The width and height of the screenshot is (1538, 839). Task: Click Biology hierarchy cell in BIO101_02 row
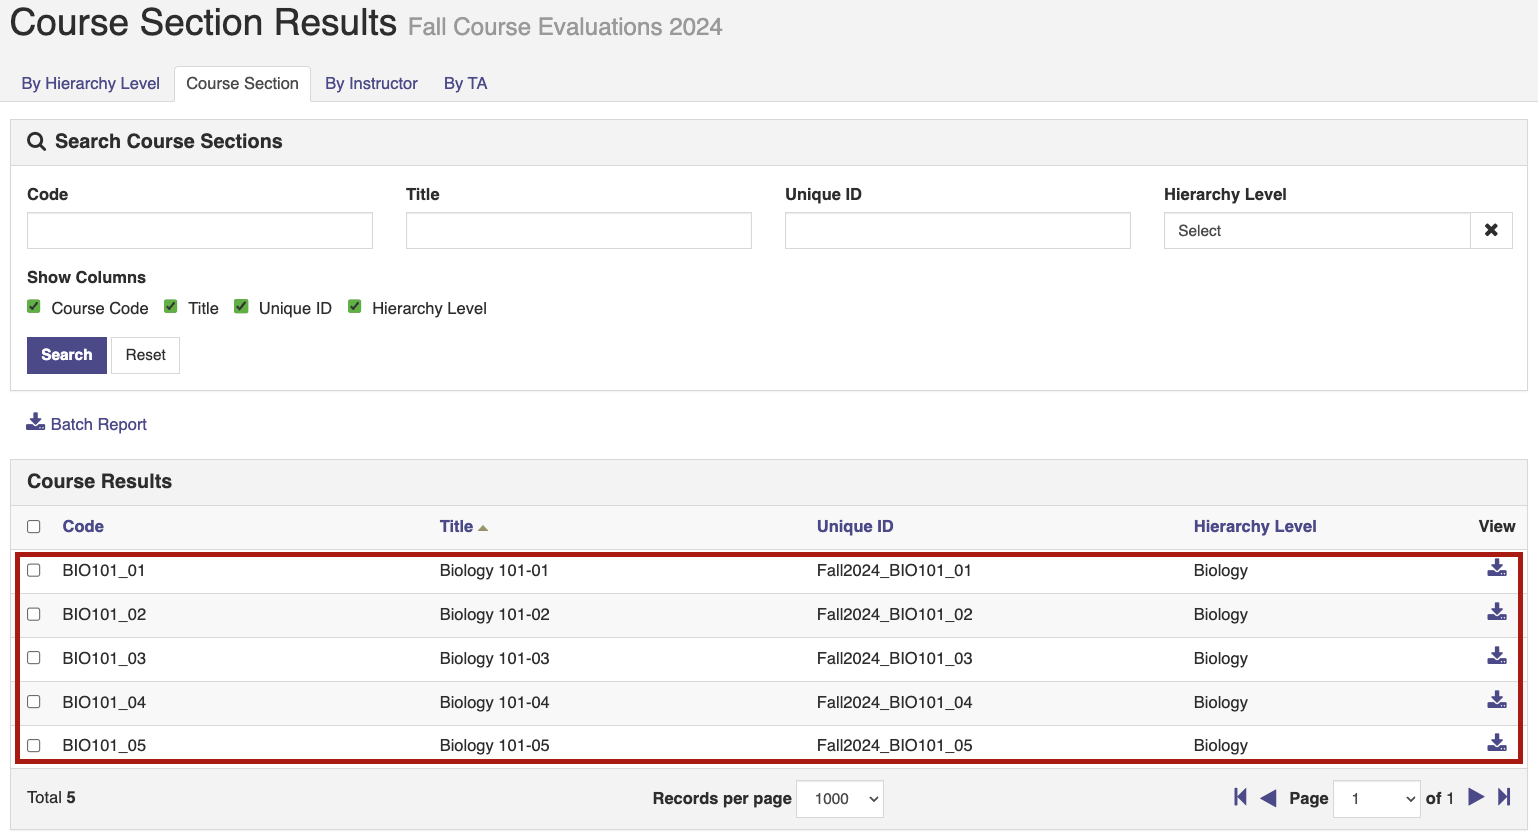pyautogui.click(x=1221, y=614)
